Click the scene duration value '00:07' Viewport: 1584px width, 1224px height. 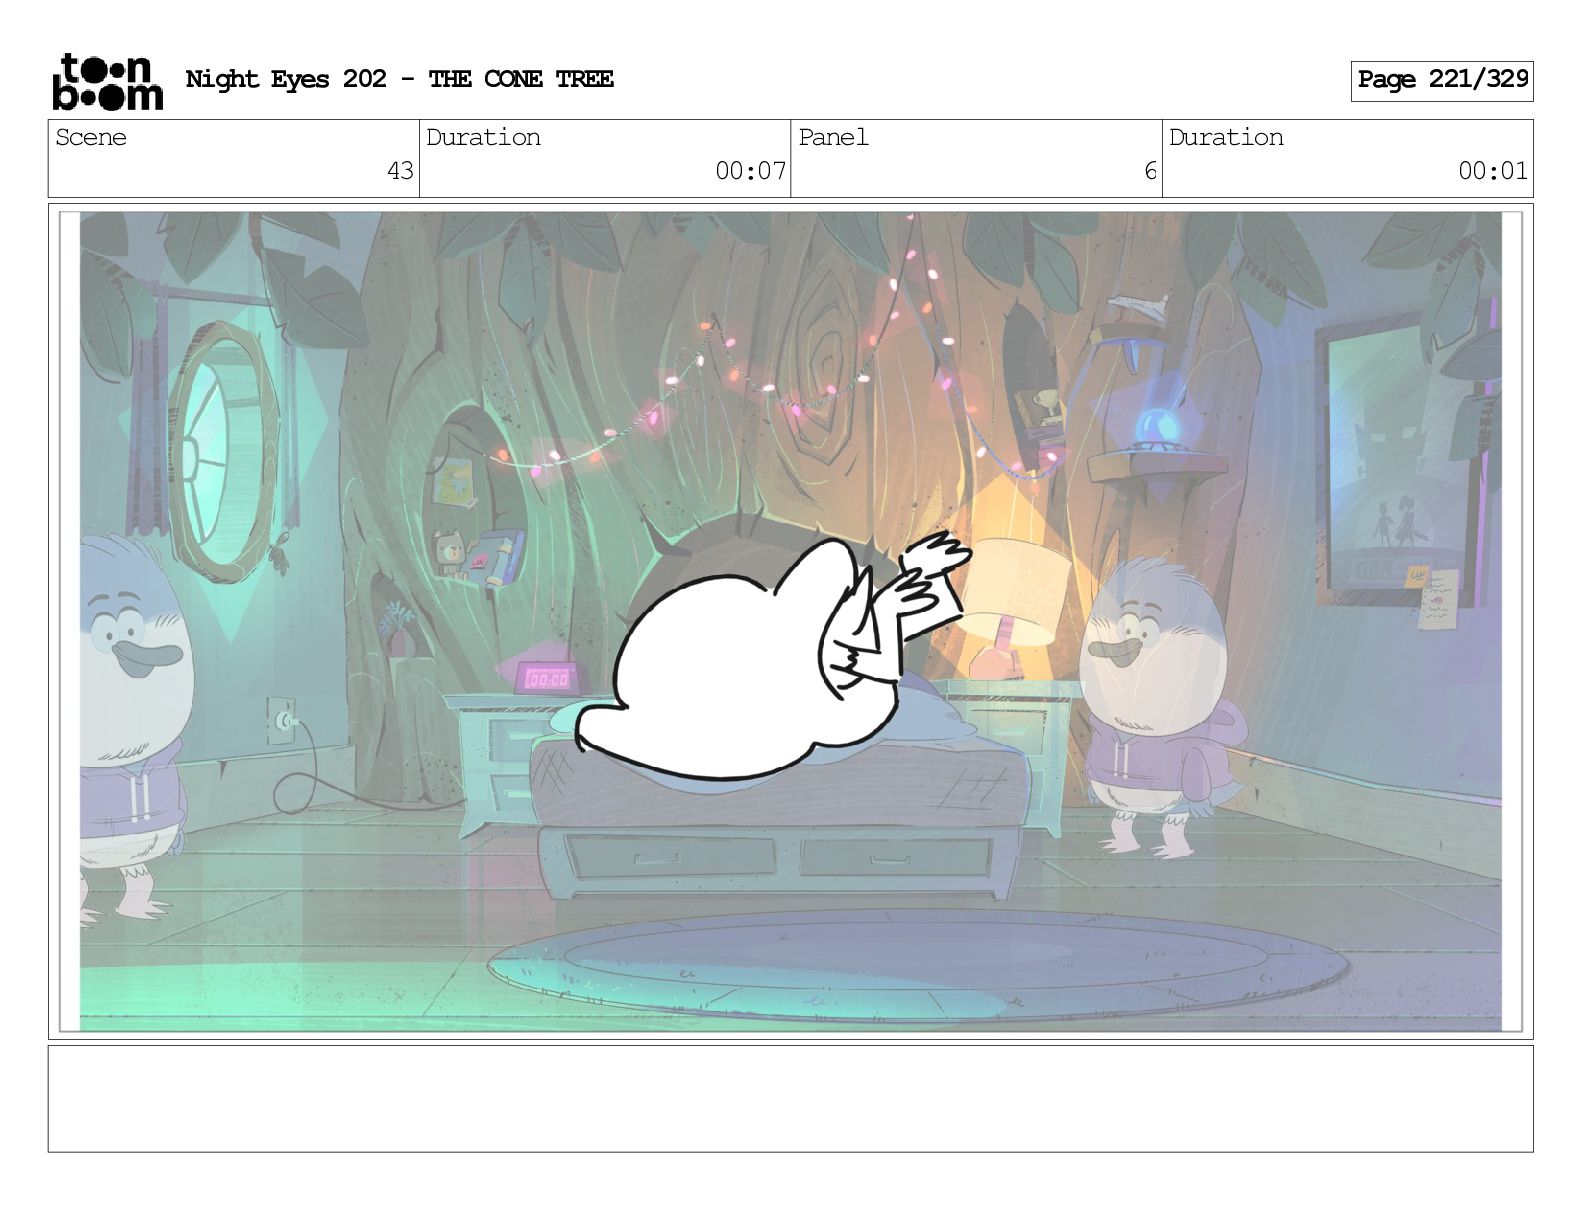tap(750, 171)
